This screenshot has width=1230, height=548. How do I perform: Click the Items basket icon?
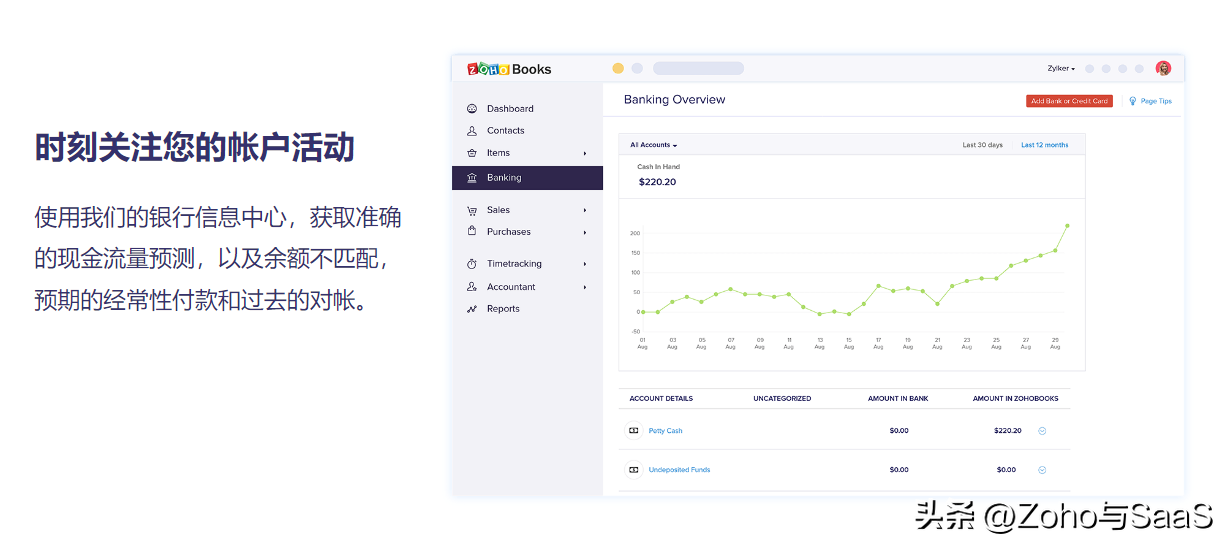pos(472,153)
